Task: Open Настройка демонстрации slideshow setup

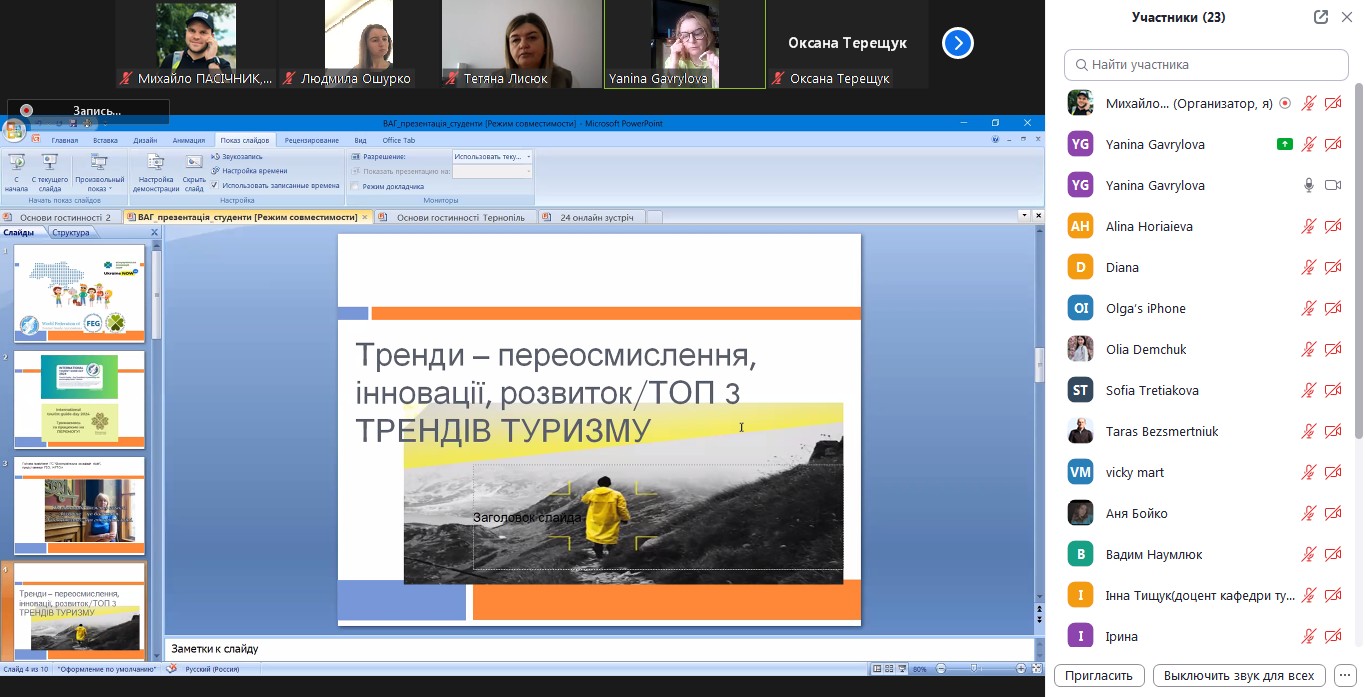Action: coord(156,172)
